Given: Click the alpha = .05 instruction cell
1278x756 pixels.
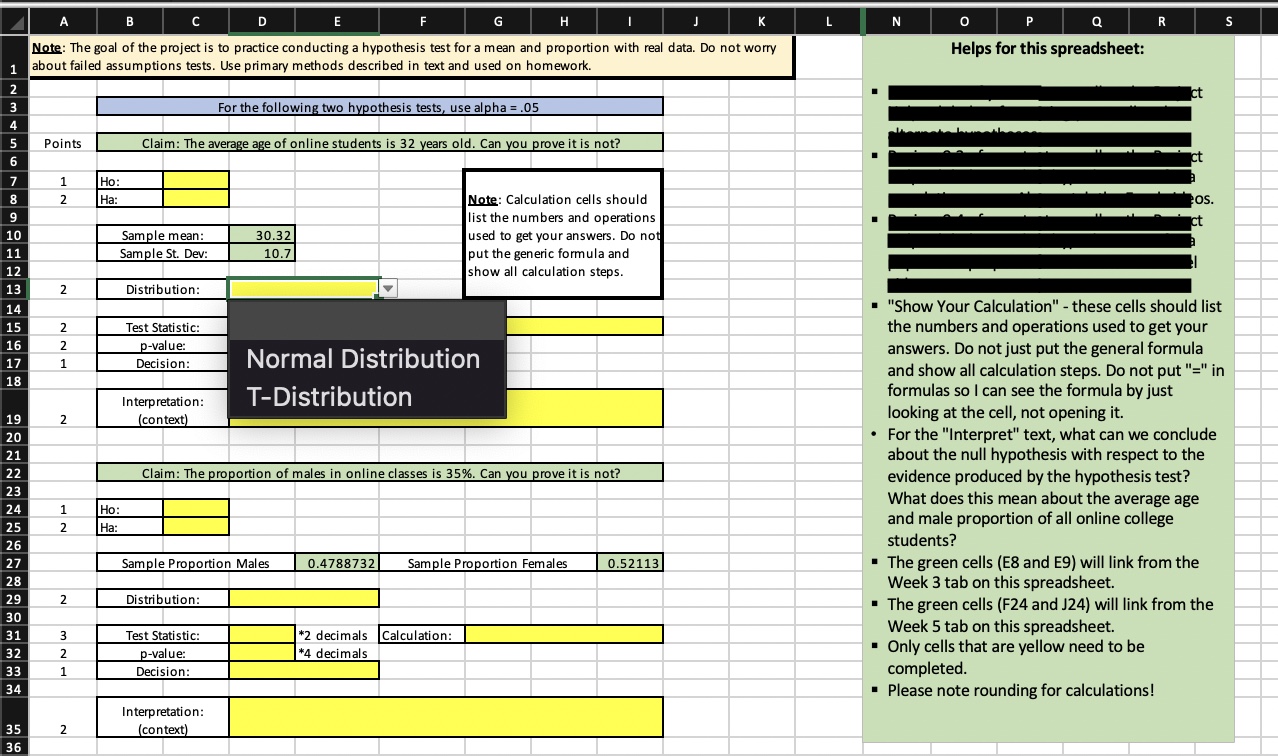Looking at the screenshot, I should [x=380, y=107].
